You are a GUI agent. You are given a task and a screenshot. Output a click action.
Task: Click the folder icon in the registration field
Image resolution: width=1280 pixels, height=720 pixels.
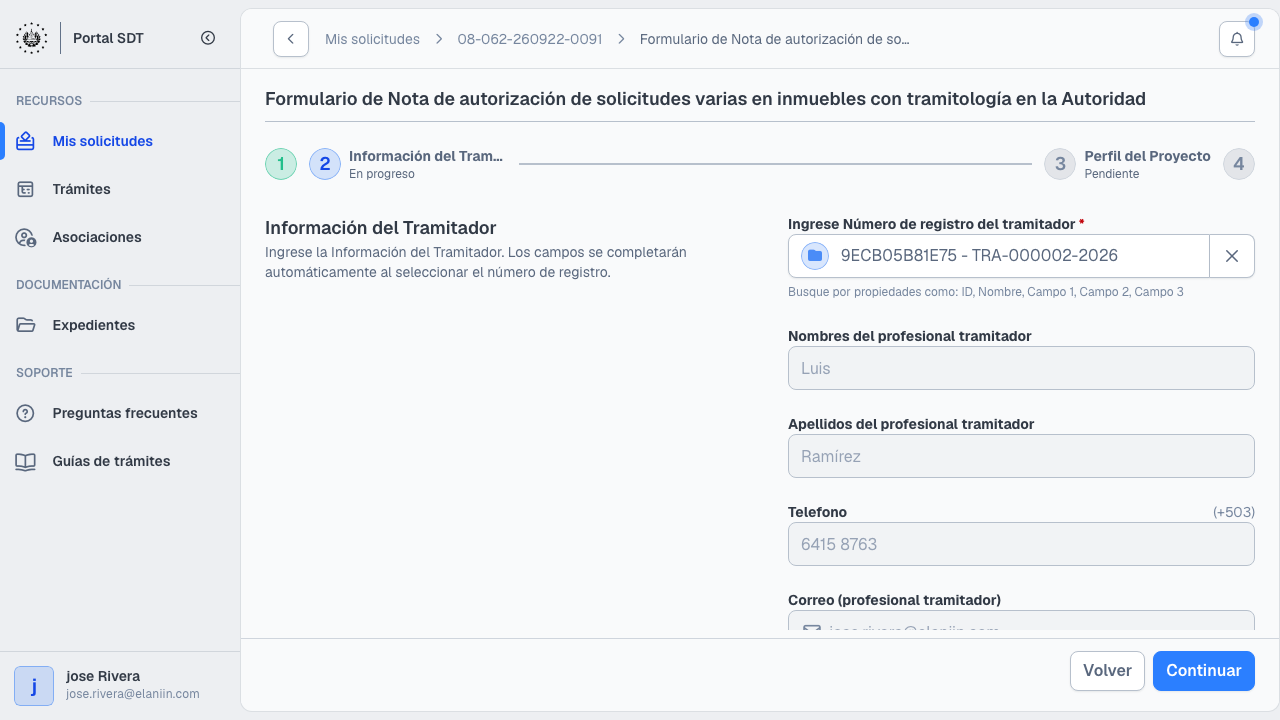[815, 256]
